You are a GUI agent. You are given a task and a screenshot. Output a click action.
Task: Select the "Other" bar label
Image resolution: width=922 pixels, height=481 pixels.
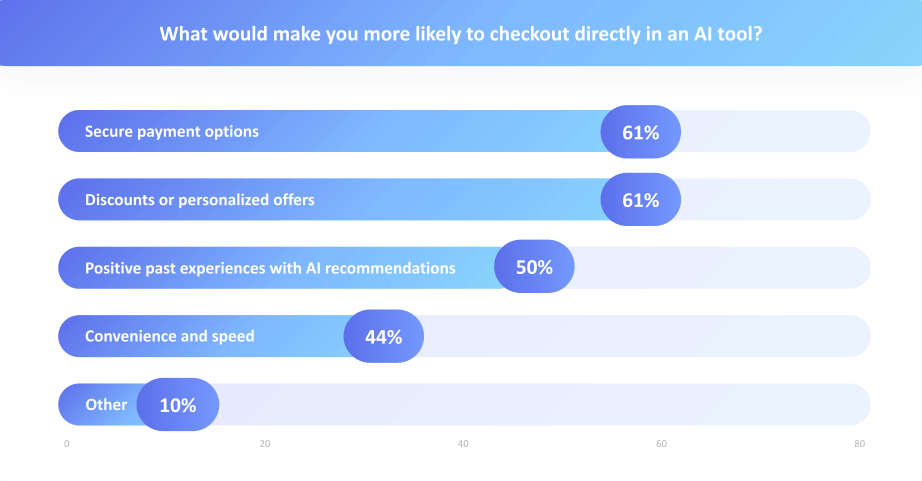point(106,405)
